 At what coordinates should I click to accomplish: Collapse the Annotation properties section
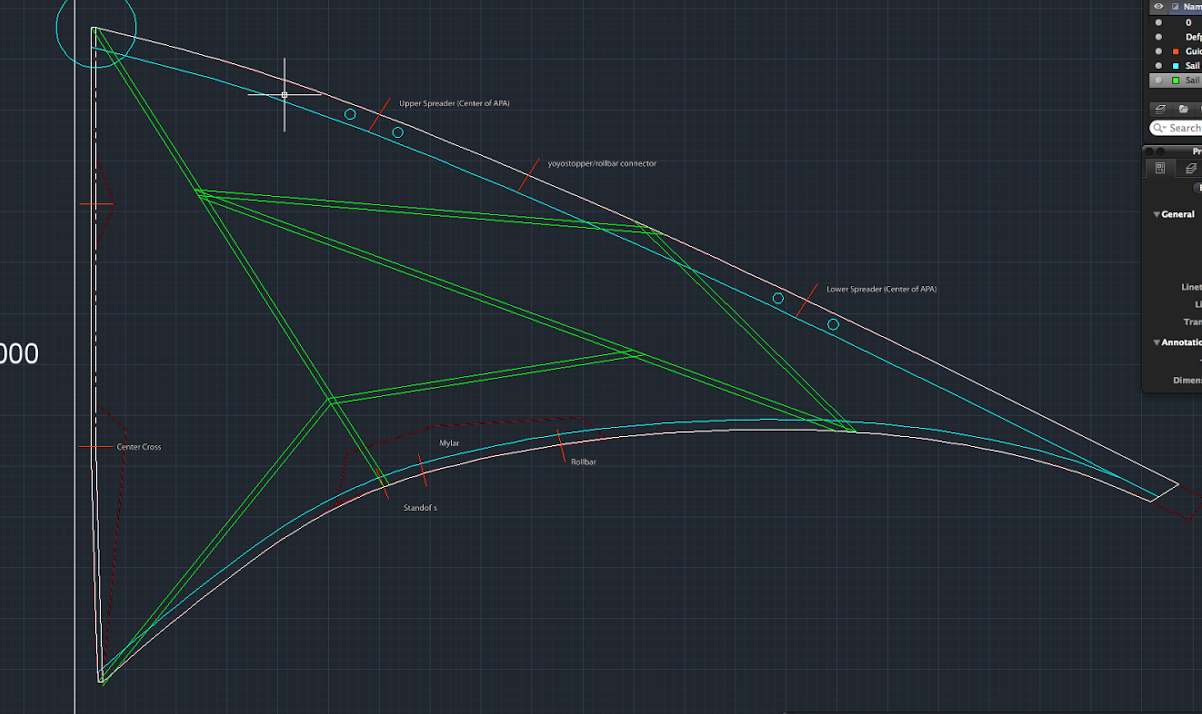tap(1157, 342)
